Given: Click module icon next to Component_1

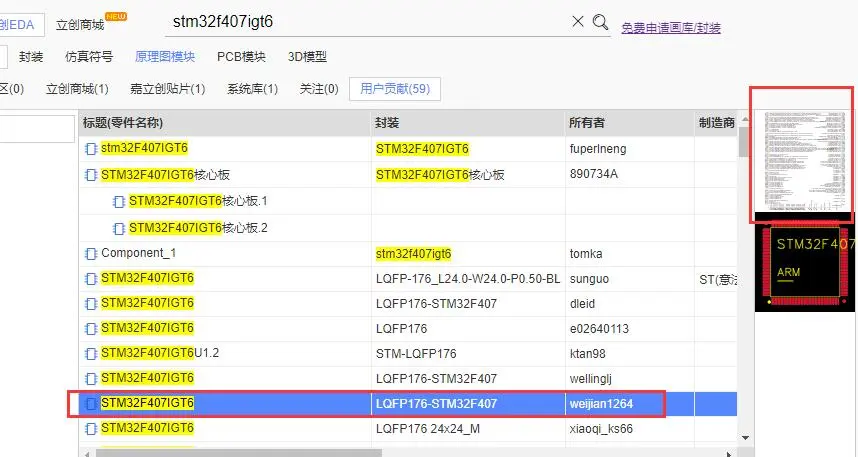Looking at the screenshot, I should click(91, 254).
